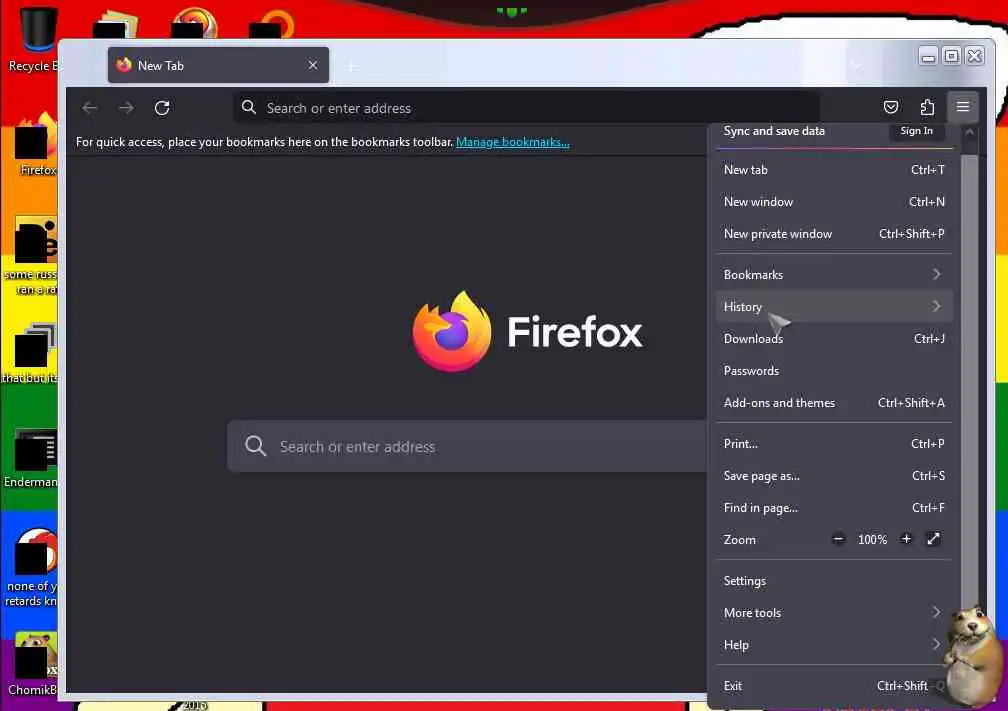Select the Enderman desktop icon
This screenshot has width=1008, height=711.
tap(32, 458)
